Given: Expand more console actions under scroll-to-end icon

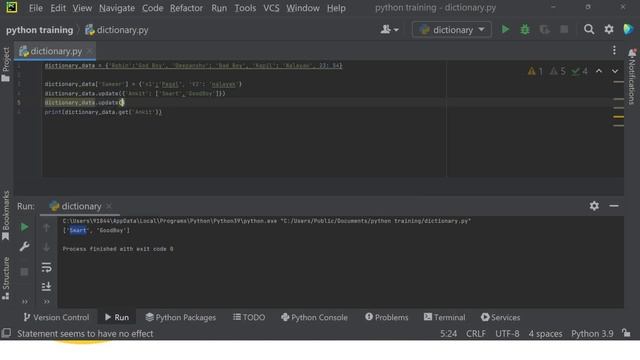Looking at the screenshot, I should [x=47, y=302].
